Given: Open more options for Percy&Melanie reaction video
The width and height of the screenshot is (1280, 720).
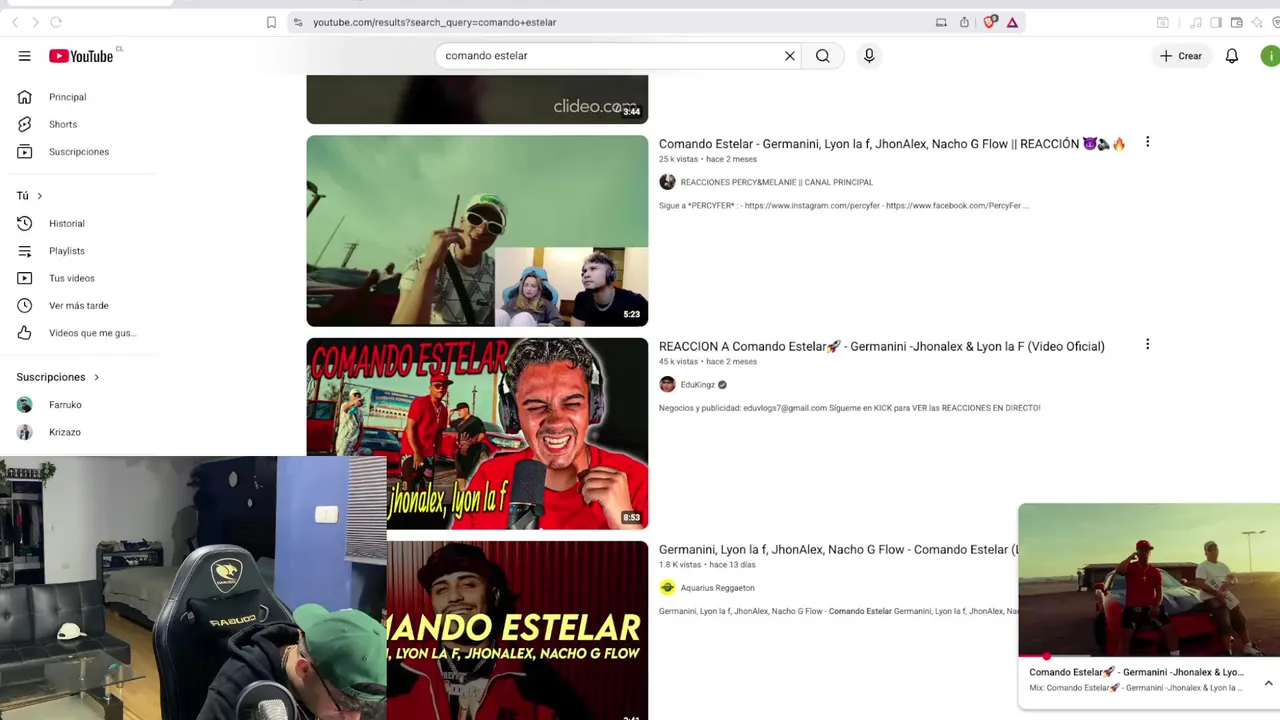Looking at the screenshot, I should pyautogui.click(x=1147, y=142).
